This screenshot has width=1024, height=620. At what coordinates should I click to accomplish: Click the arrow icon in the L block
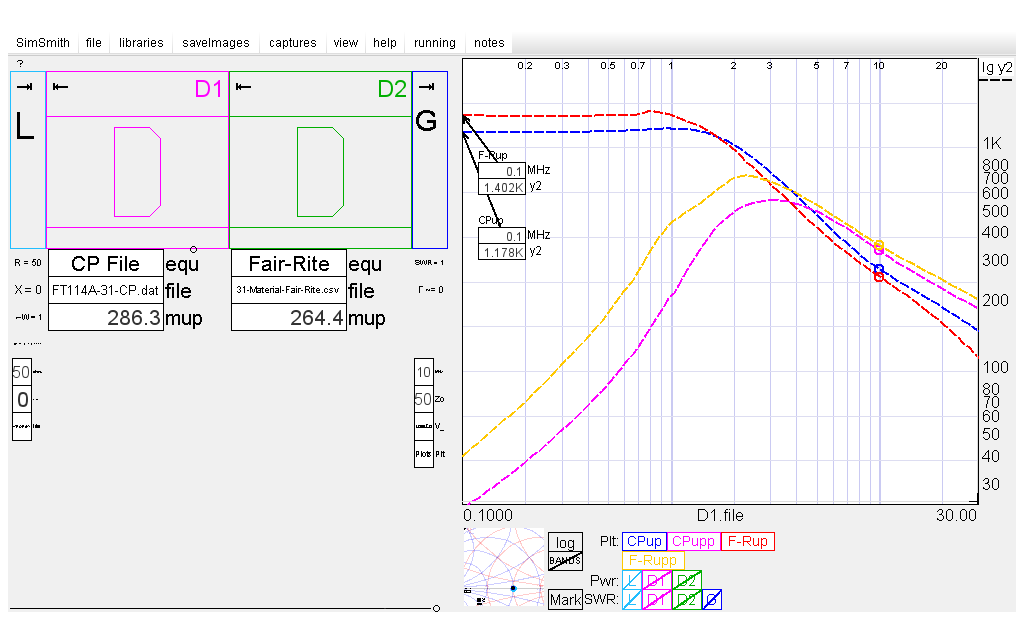coord(25,87)
